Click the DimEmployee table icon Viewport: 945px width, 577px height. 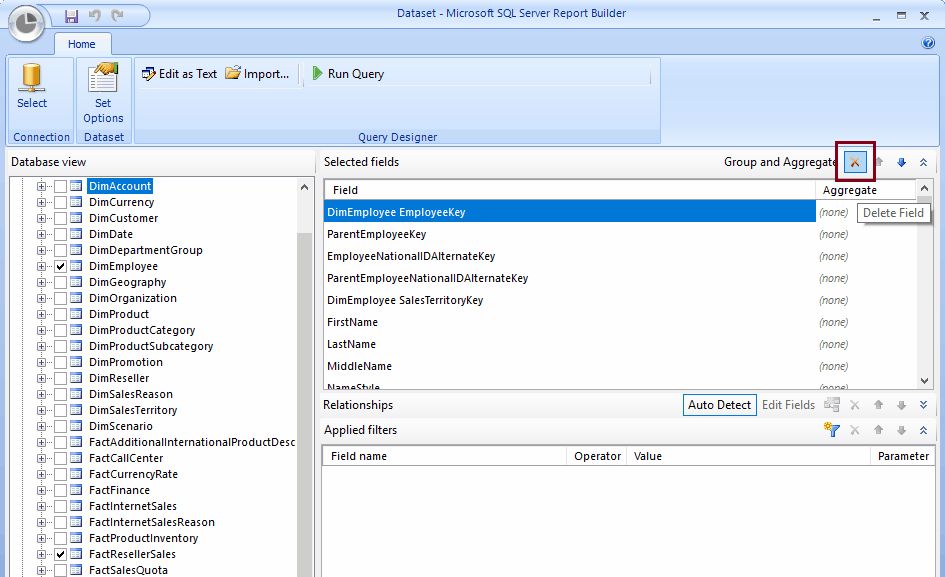pos(76,266)
